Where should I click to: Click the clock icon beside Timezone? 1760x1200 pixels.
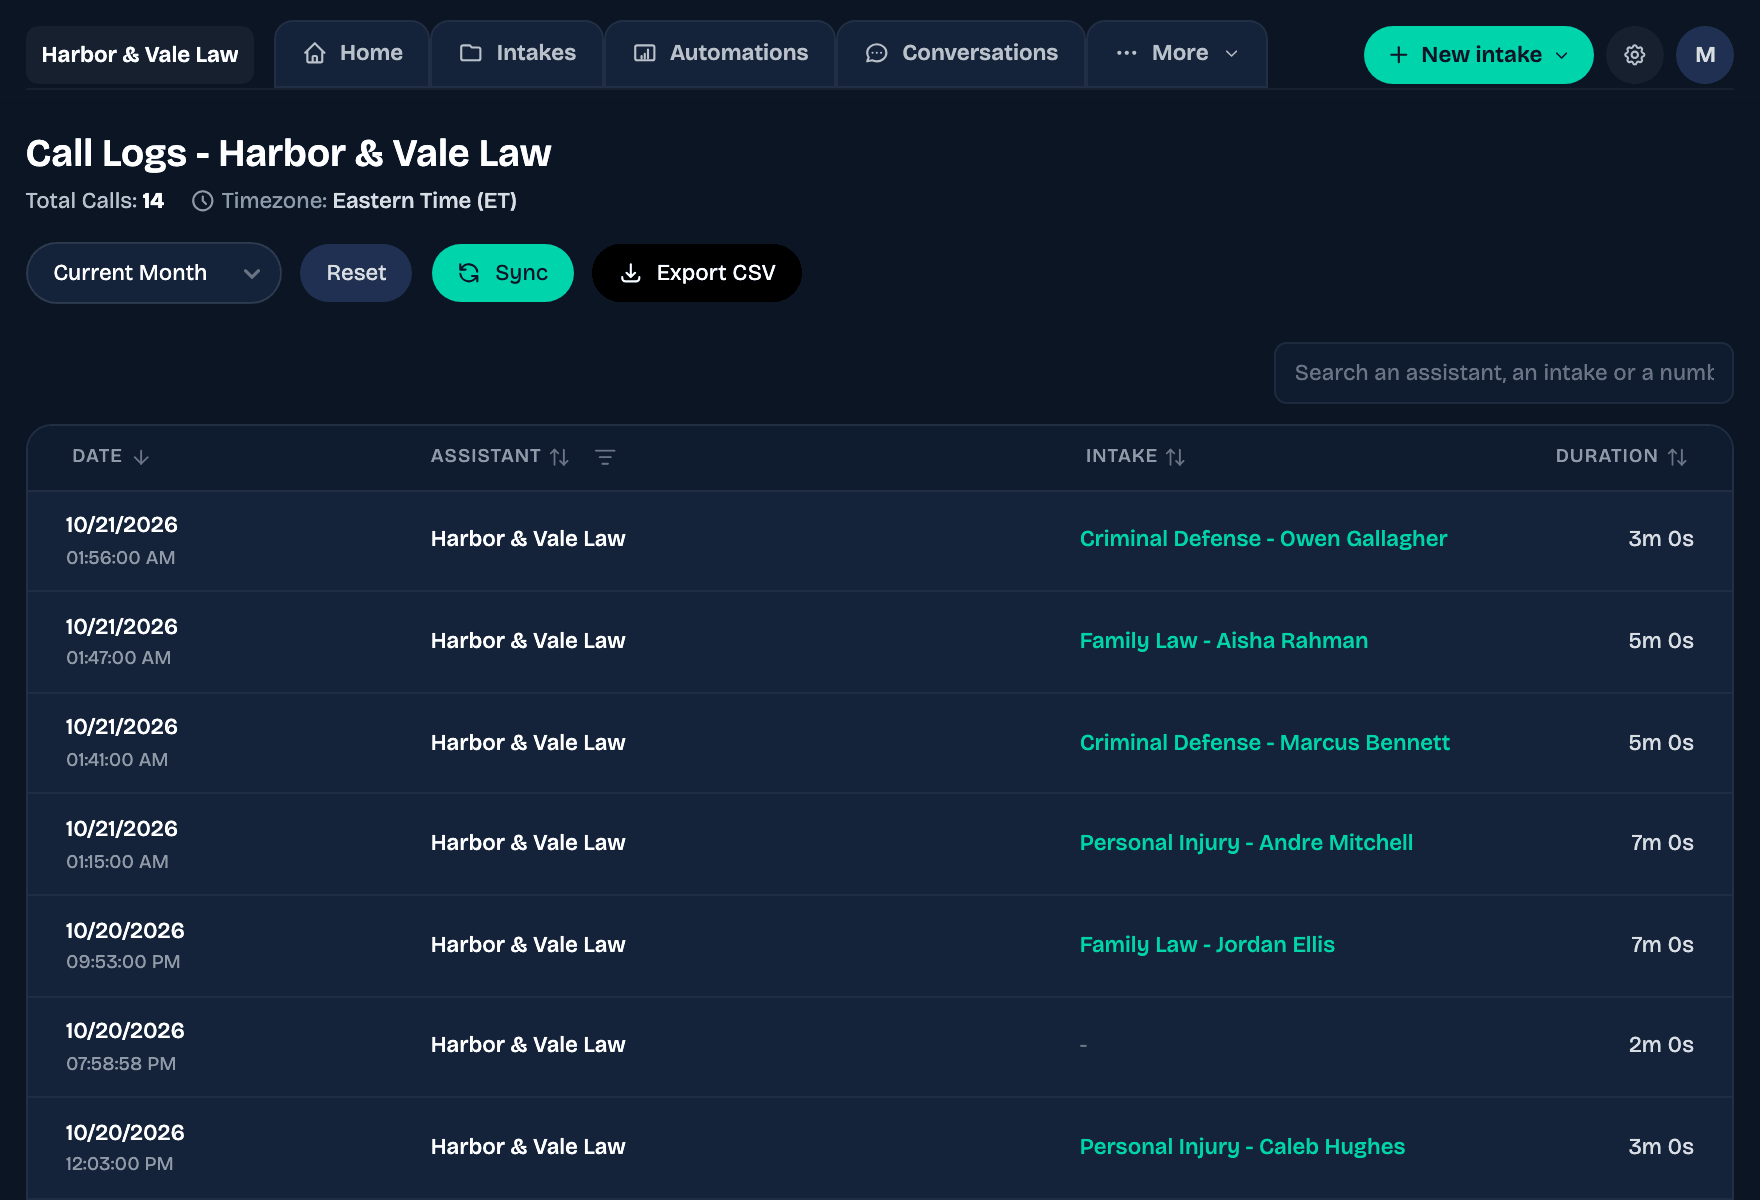[x=202, y=201]
